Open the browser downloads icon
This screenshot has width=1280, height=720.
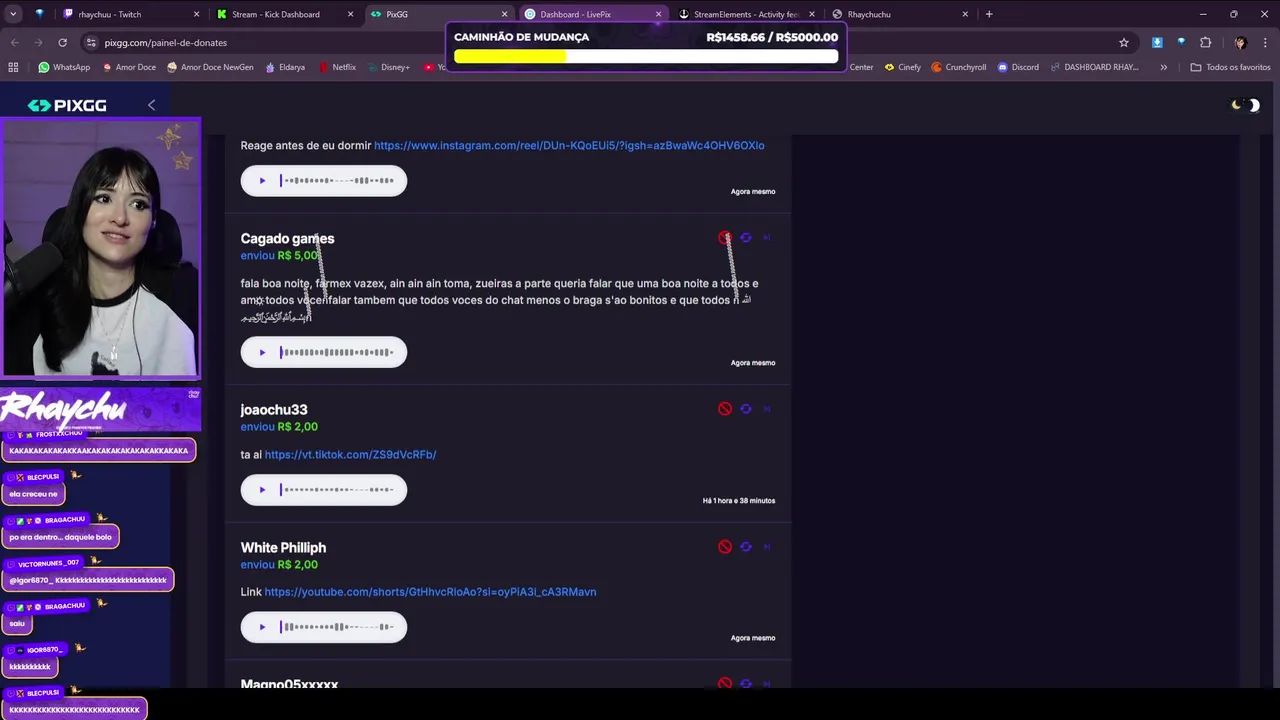(x=1157, y=43)
